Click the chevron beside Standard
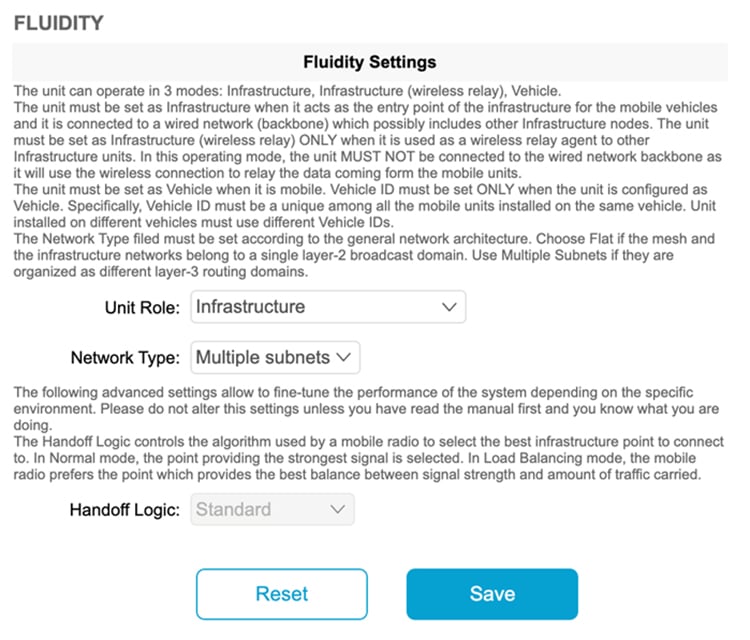750x640 pixels. coord(337,509)
